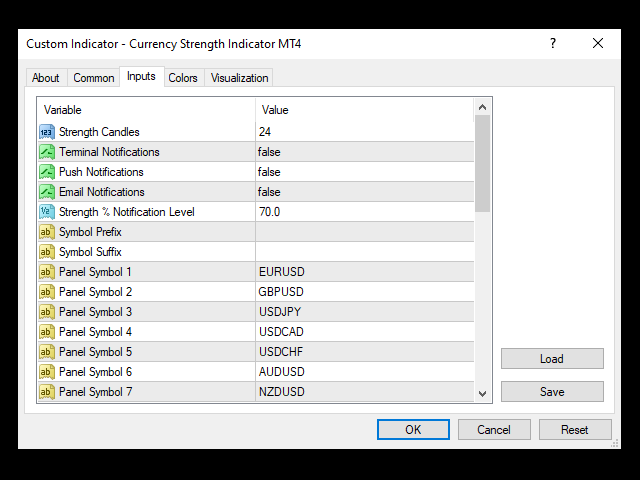Click the string icon beside Panel Symbol 1
This screenshot has width=640, height=480.
pos(47,272)
